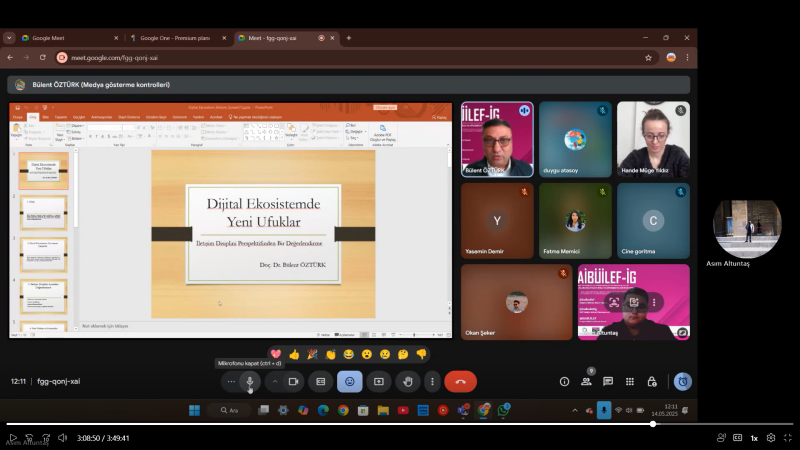800x450 pixels.
Task: Click Yasemin Demir participant tile
Action: (497, 221)
